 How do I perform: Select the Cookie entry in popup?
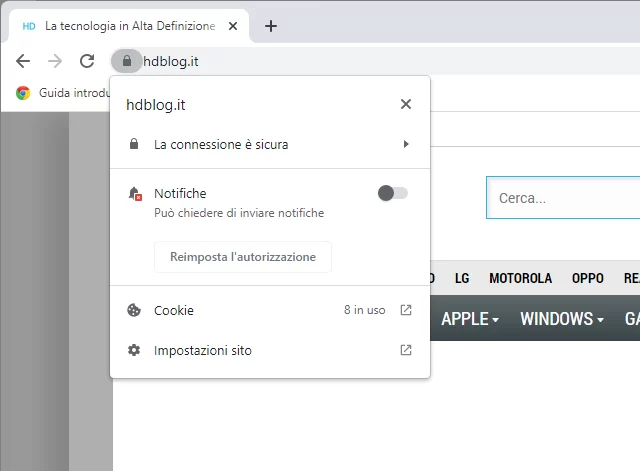[x=174, y=310]
